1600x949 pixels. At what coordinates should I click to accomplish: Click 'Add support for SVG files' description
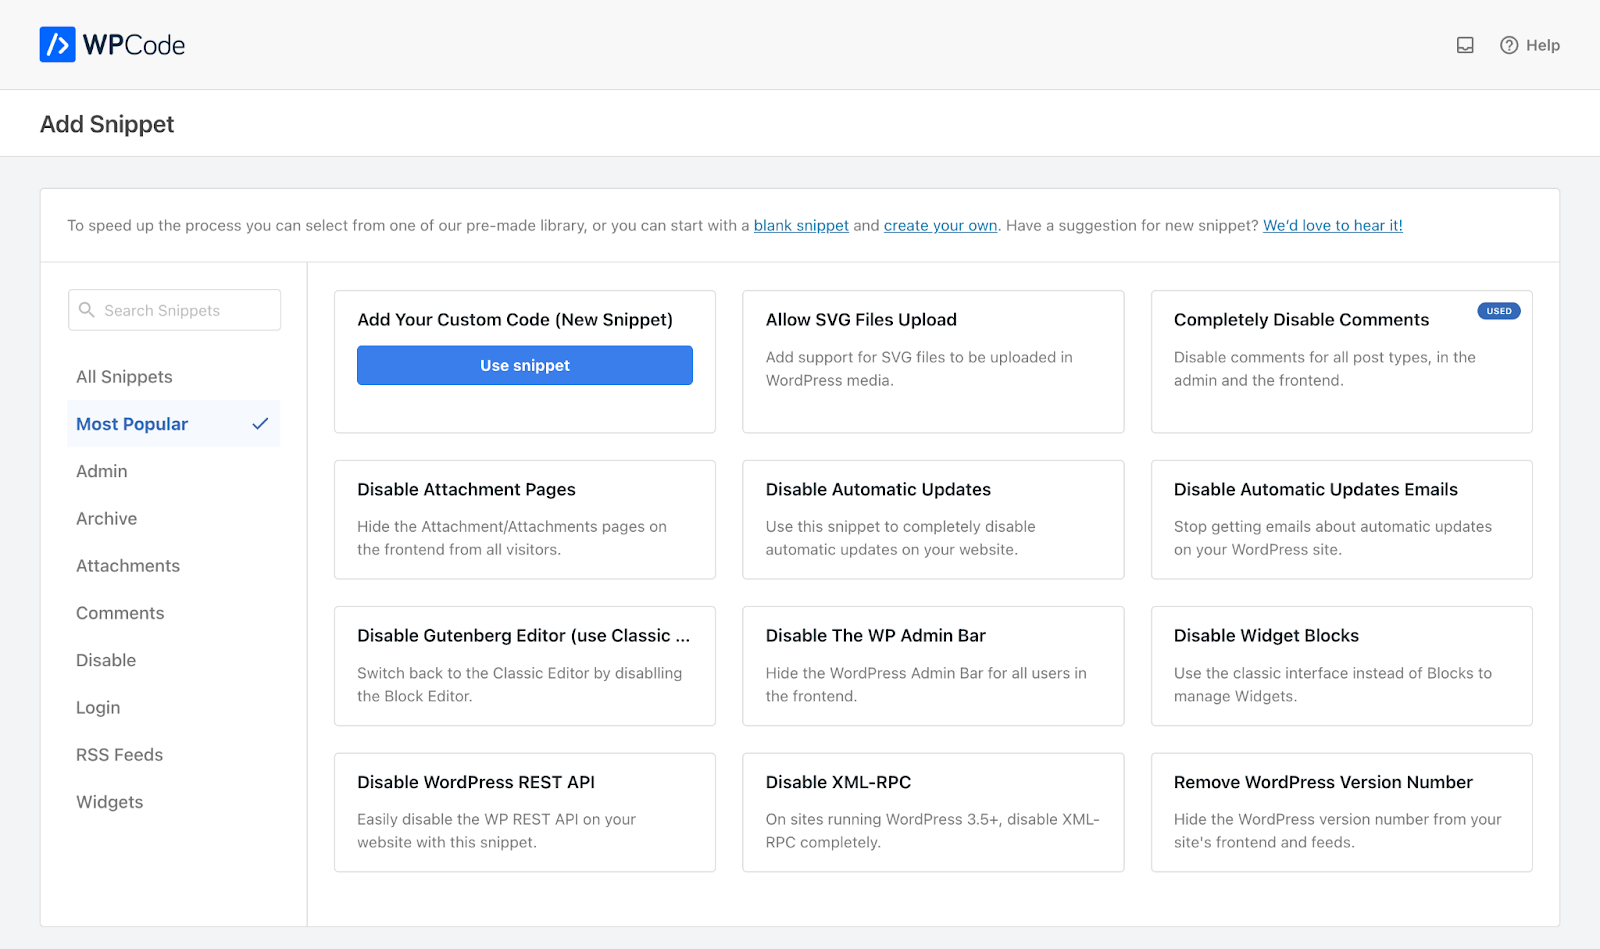click(919, 369)
